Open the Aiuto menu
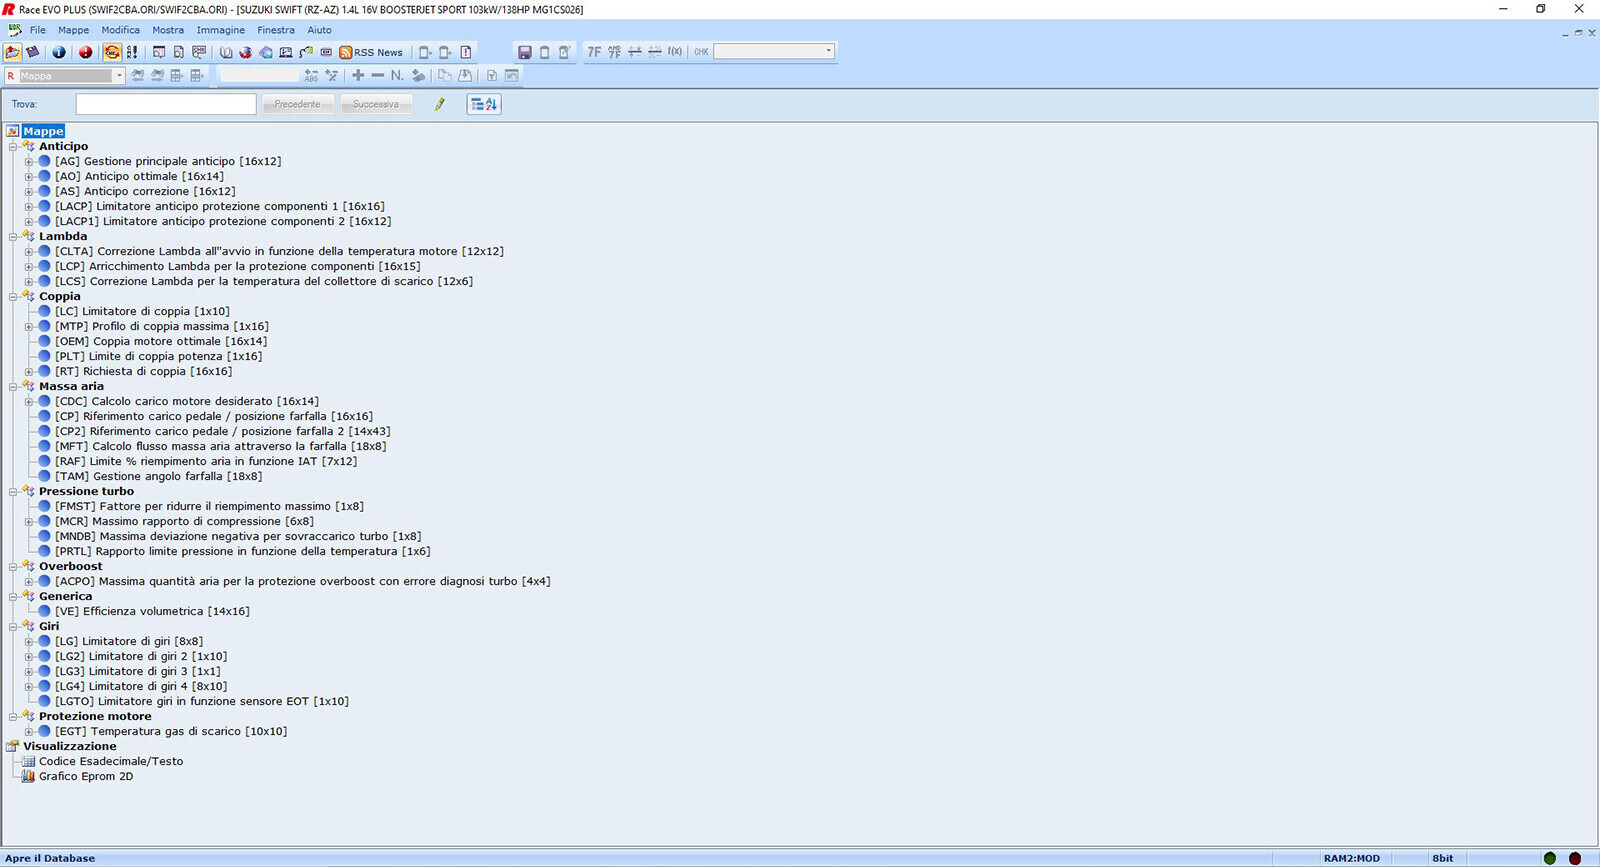The image size is (1600, 867). point(319,30)
